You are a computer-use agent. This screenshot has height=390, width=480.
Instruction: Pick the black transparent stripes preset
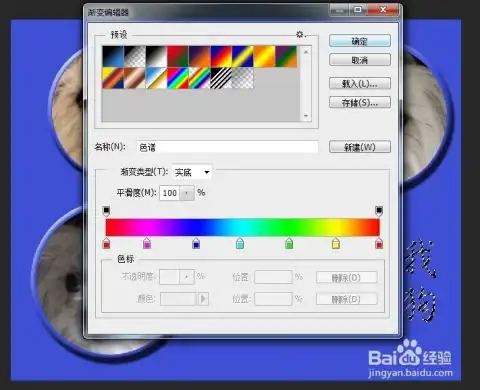tap(221, 78)
